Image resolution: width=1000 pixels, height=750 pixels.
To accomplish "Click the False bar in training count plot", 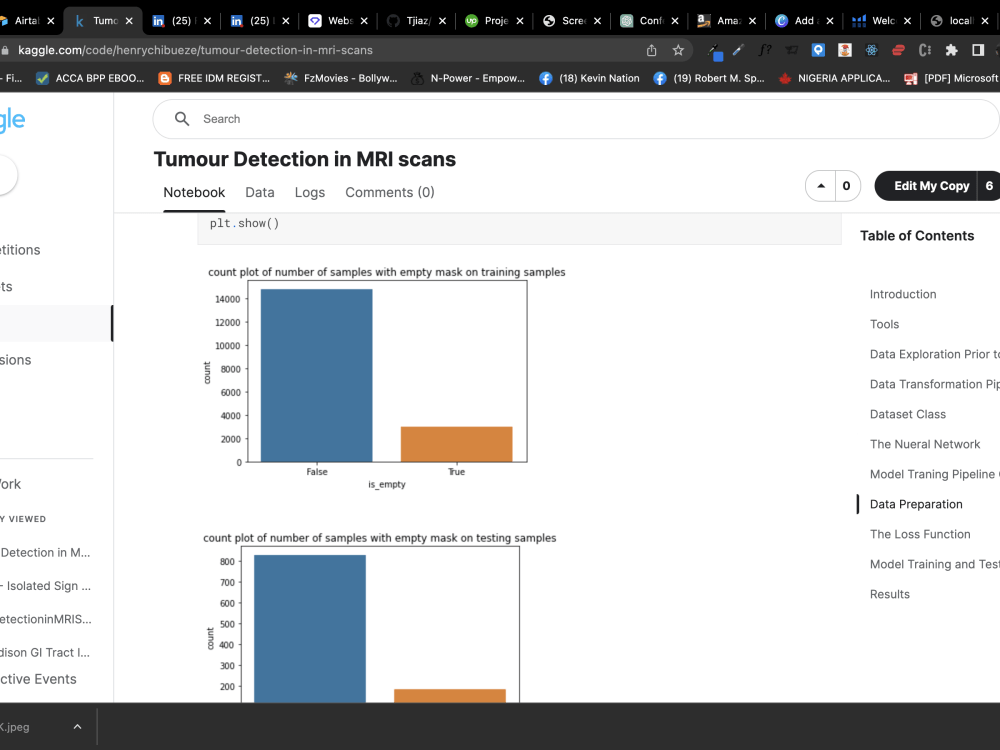I will pos(316,376).
